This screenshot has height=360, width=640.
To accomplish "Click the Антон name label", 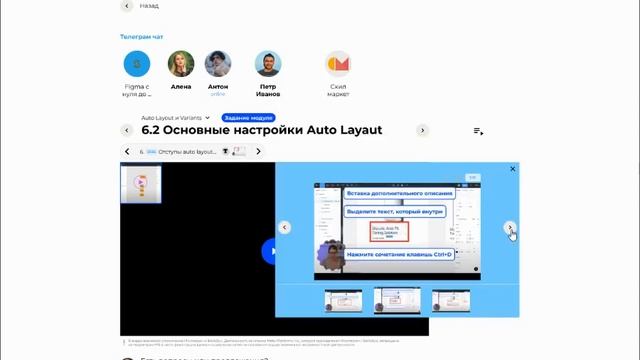I will (x=218, y=87).
